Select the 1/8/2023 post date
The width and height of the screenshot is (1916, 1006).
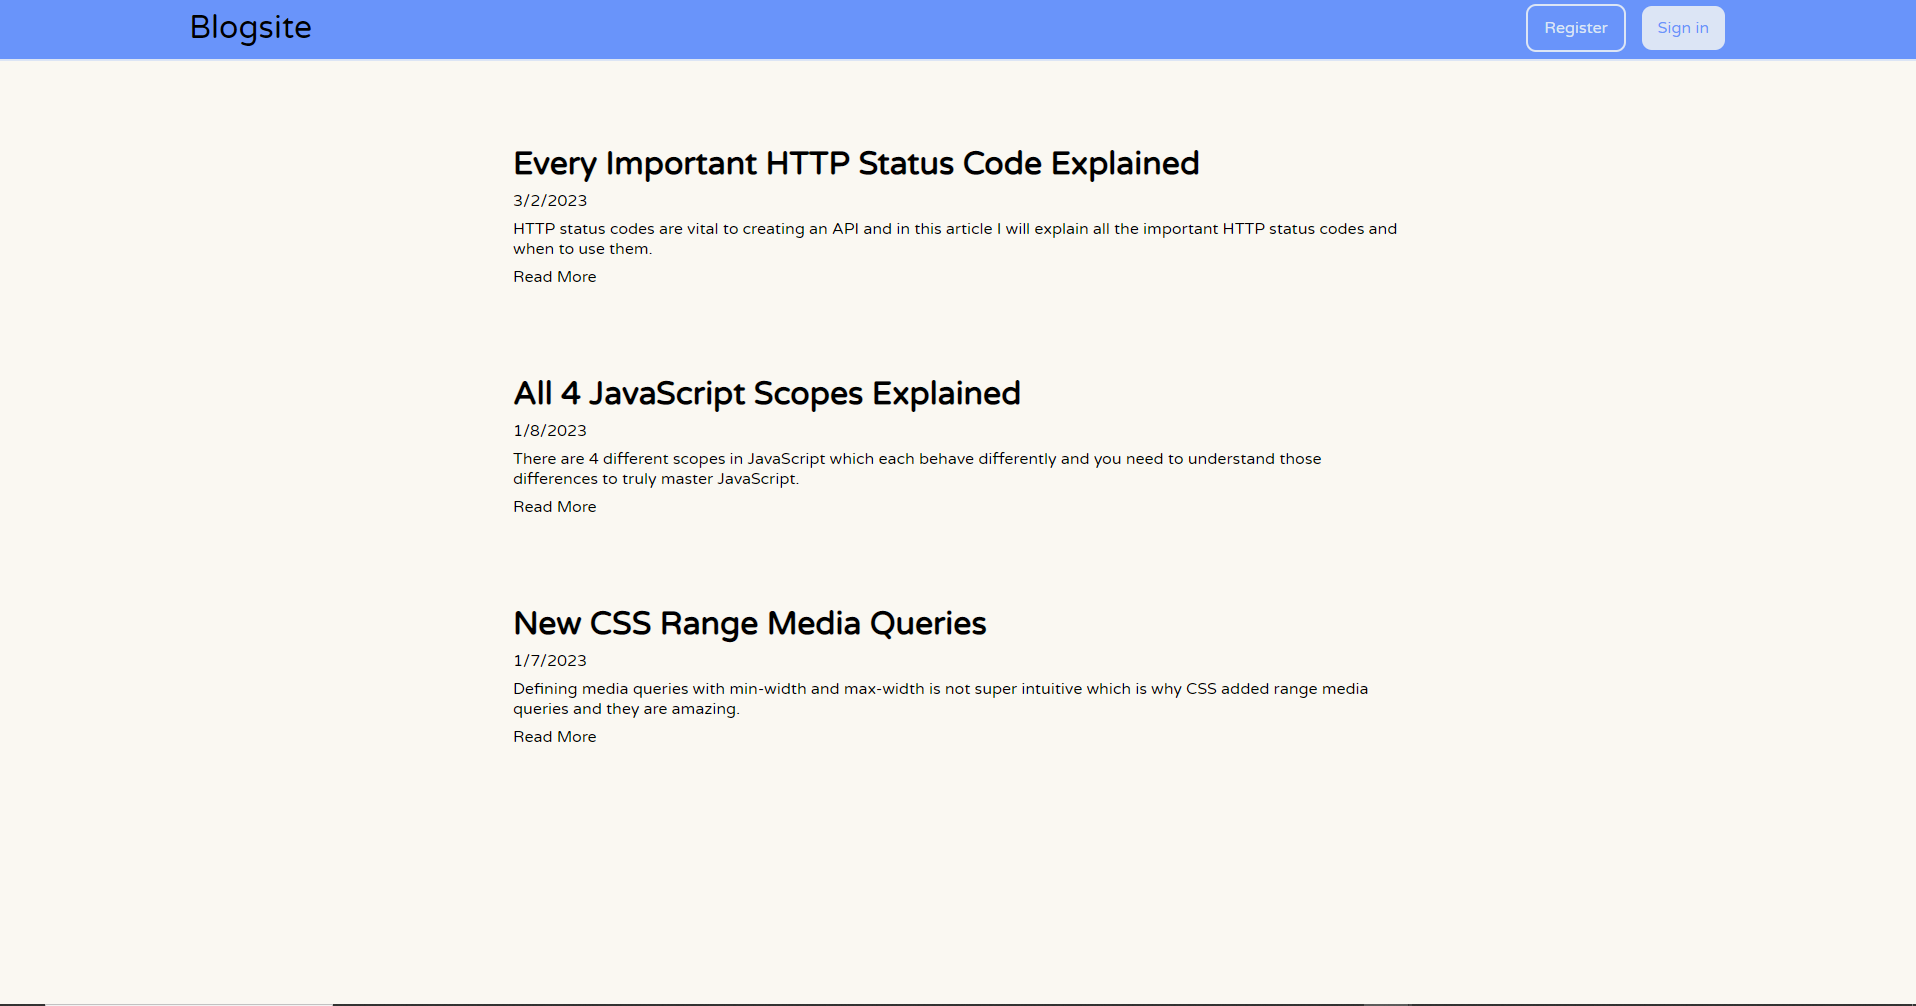coord(550,431)
